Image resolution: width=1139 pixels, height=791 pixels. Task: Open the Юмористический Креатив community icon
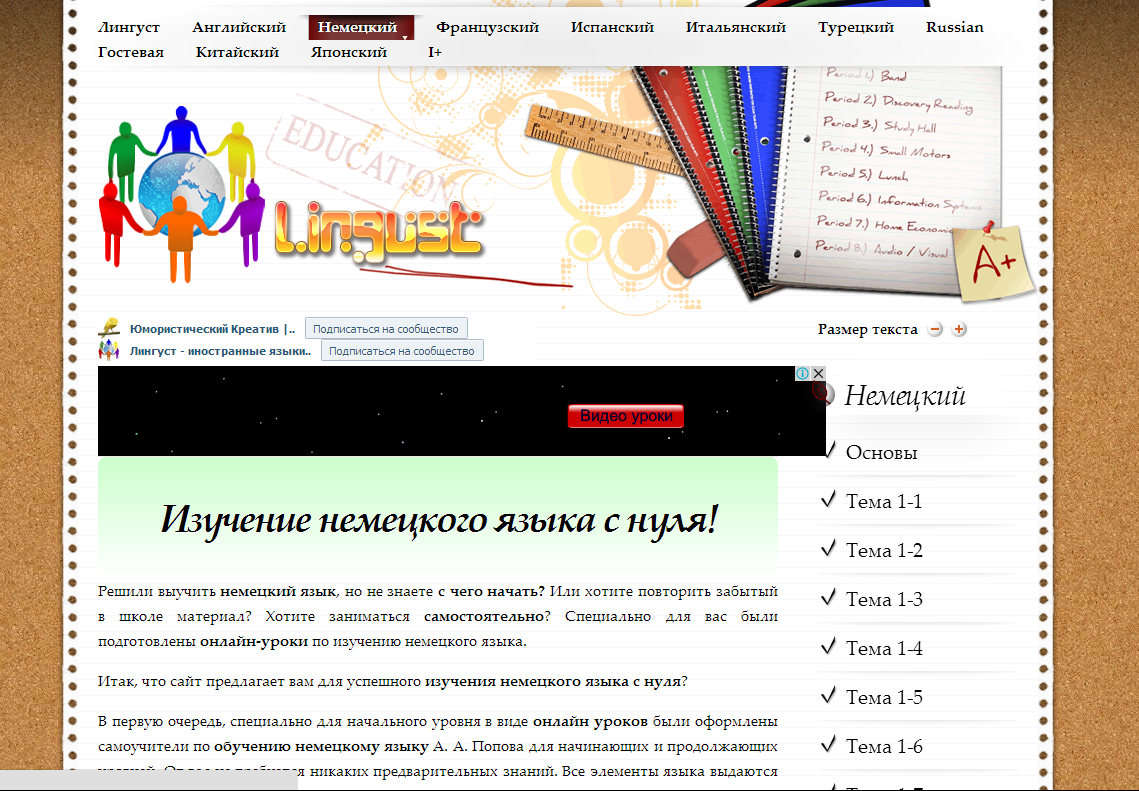109,328
